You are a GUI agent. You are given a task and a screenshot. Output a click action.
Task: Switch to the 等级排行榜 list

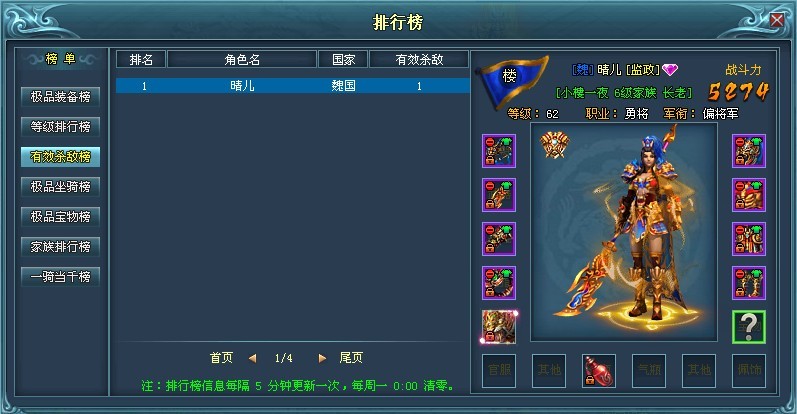(x=60, y=127)
